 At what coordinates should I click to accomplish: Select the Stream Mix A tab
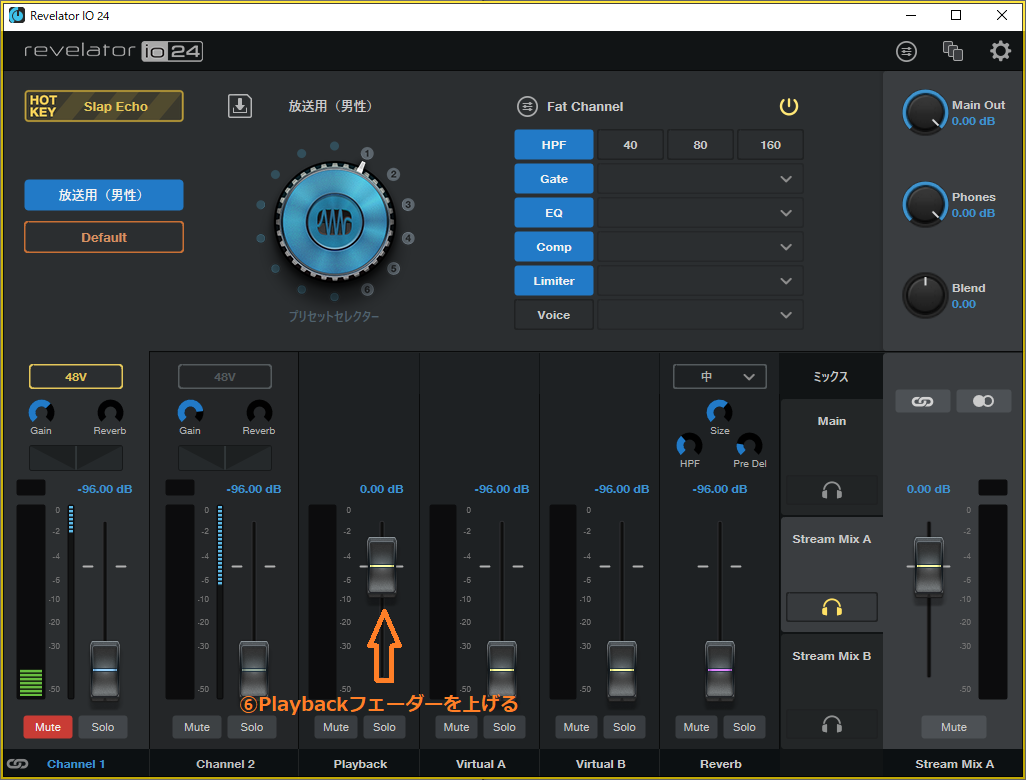[x=832, y=539]
